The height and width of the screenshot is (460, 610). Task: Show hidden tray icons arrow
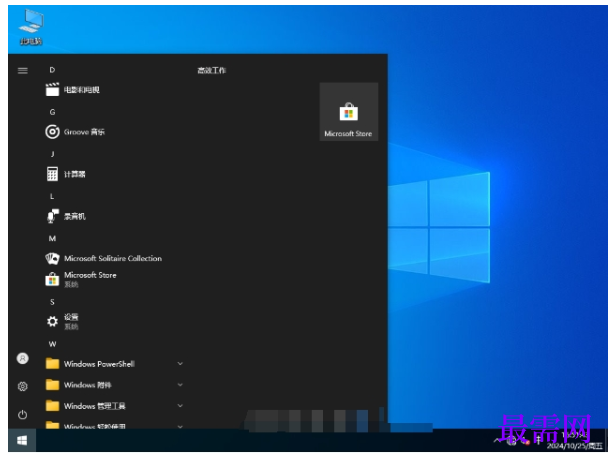(x=497, y=441)
